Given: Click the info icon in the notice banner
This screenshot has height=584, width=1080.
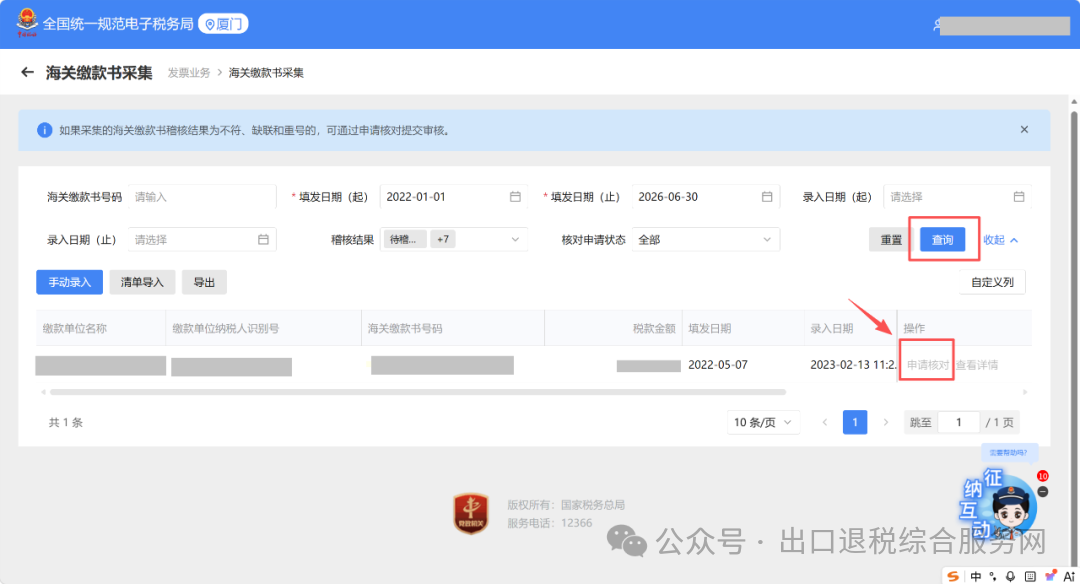Looking at the screenshot, I should [45, 130].
